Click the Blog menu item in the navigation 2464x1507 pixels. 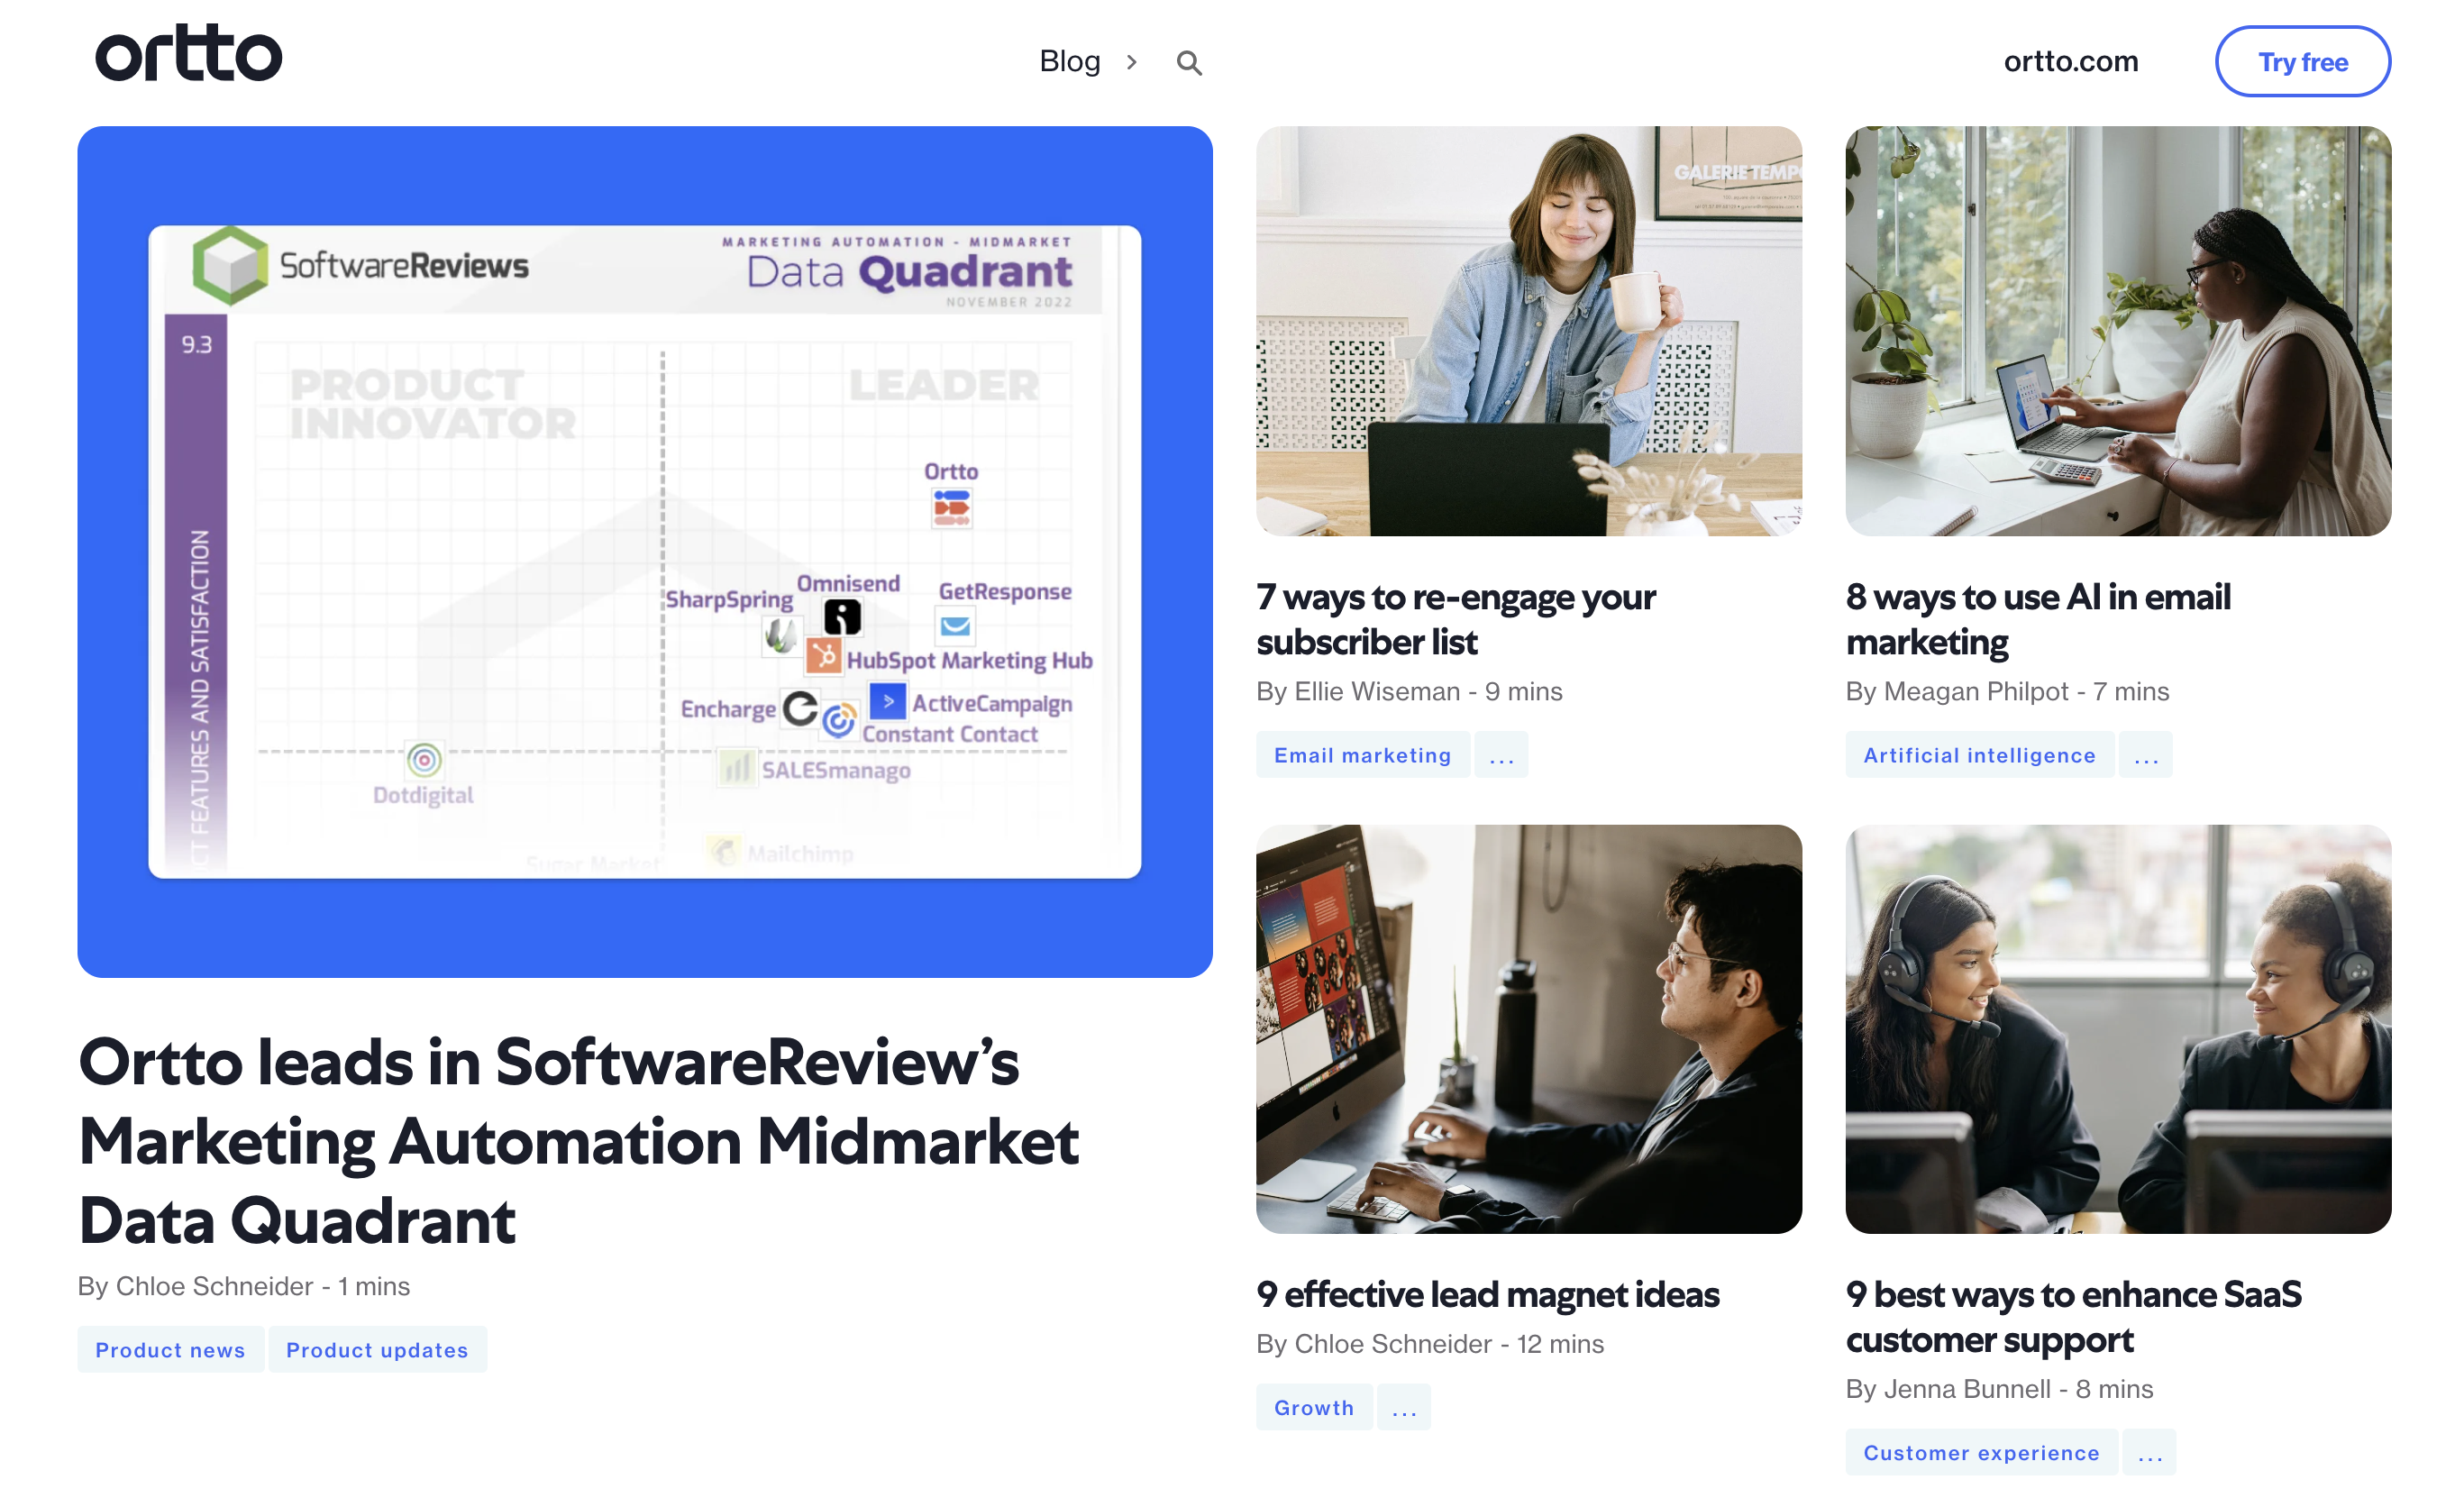(1066, 61)
